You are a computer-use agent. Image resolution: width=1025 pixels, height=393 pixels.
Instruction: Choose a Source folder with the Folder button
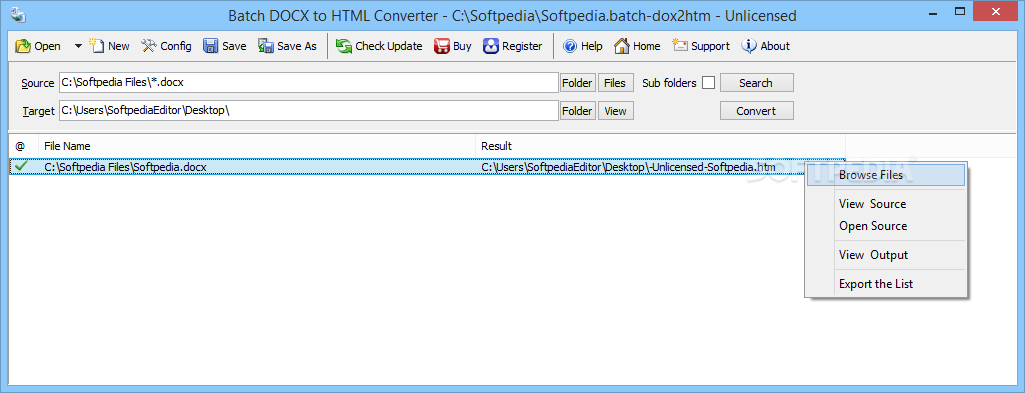click(x=578, y=83)
